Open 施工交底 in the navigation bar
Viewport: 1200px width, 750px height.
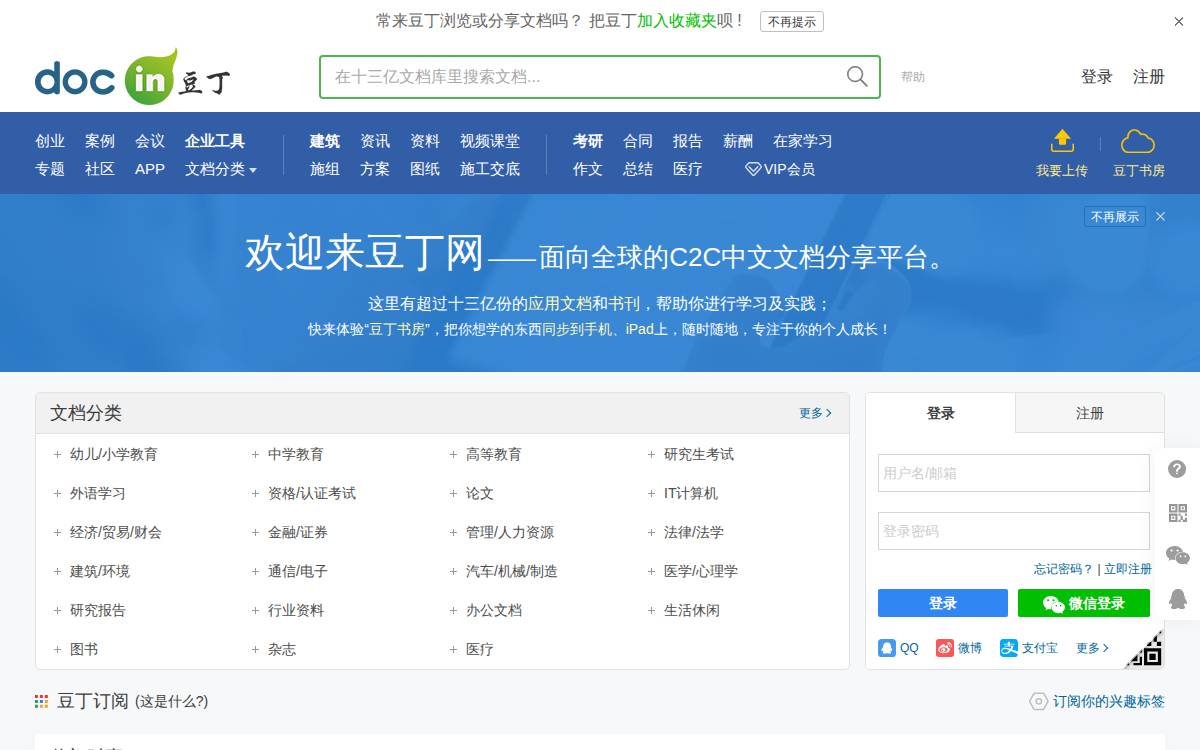pos(490,169)
